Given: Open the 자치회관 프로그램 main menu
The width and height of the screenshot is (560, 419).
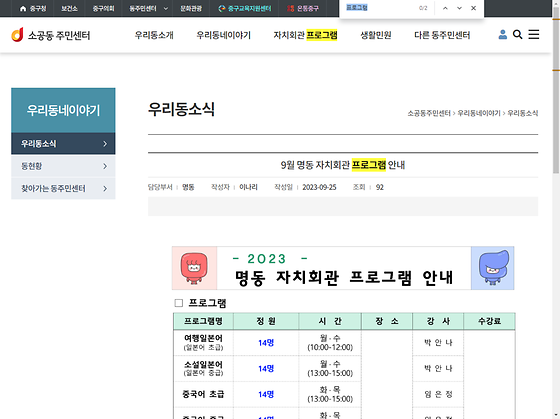Looking at the screenshot, I should tap(305, 35).
